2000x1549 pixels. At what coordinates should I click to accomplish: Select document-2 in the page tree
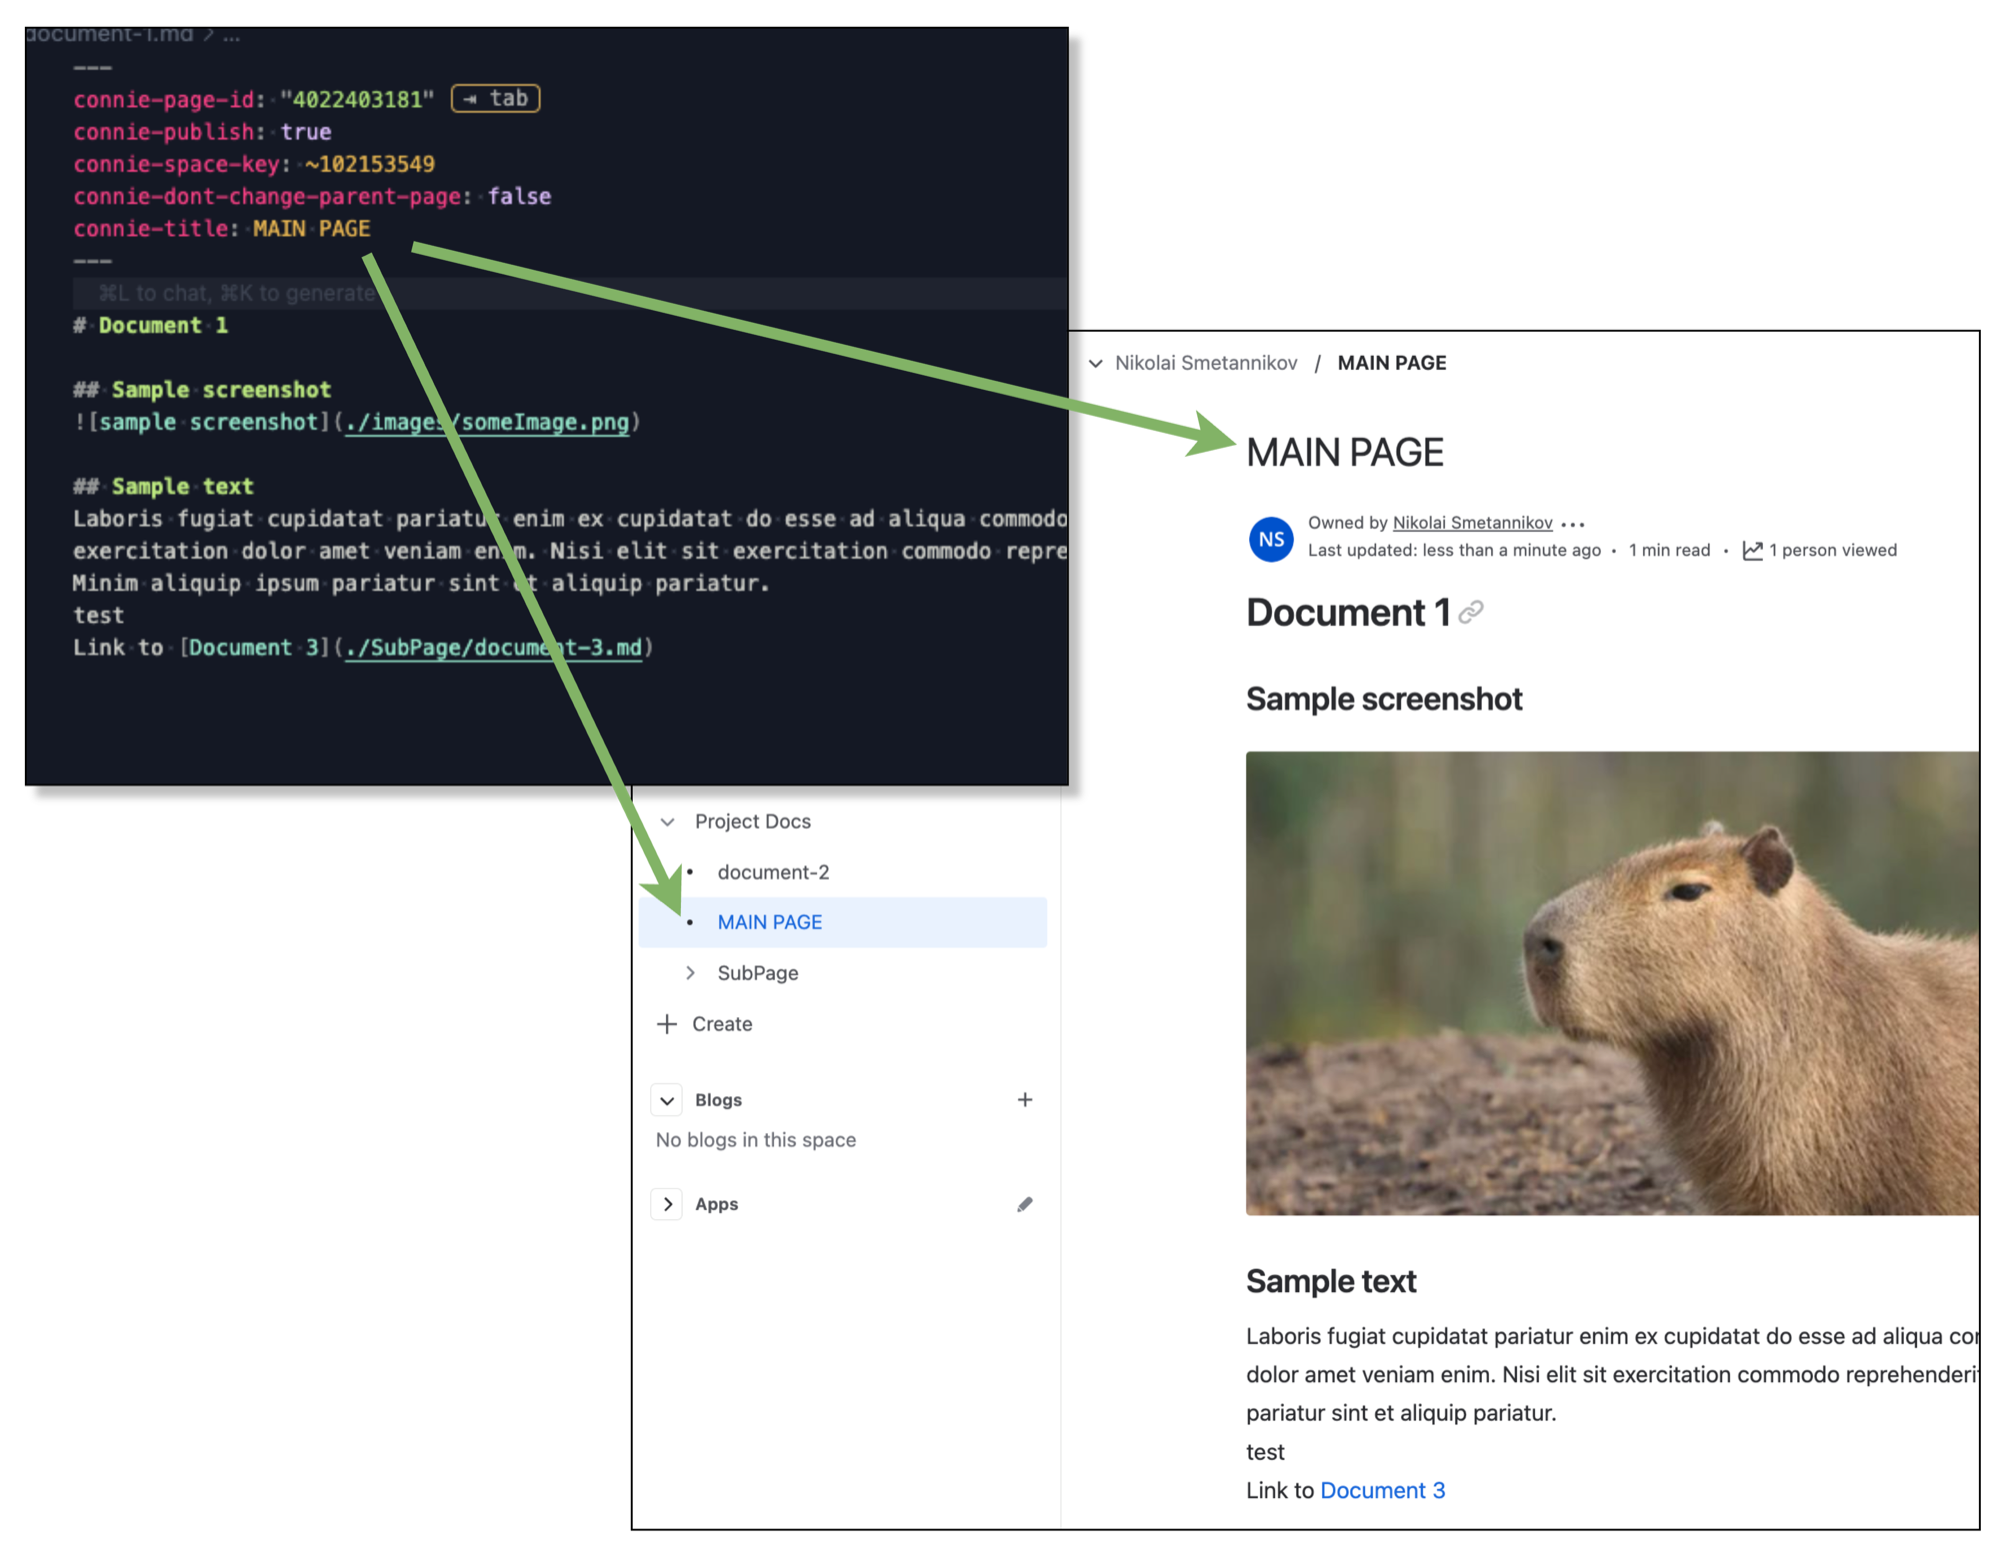773,872
